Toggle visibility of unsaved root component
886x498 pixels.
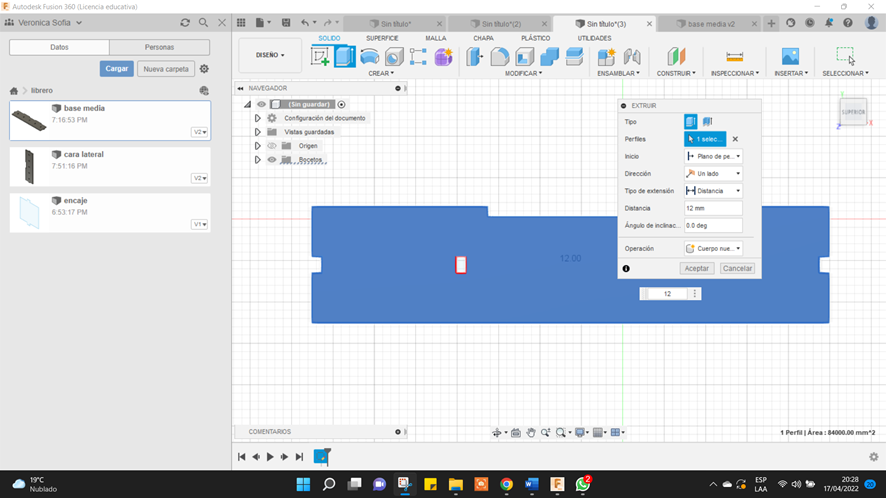pos(261,104)
